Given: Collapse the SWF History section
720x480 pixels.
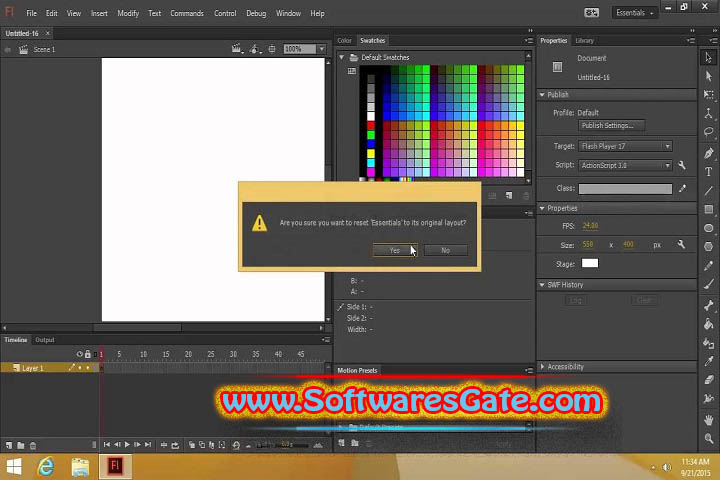Looking at the screenshot, I should [x=542, y=285].
